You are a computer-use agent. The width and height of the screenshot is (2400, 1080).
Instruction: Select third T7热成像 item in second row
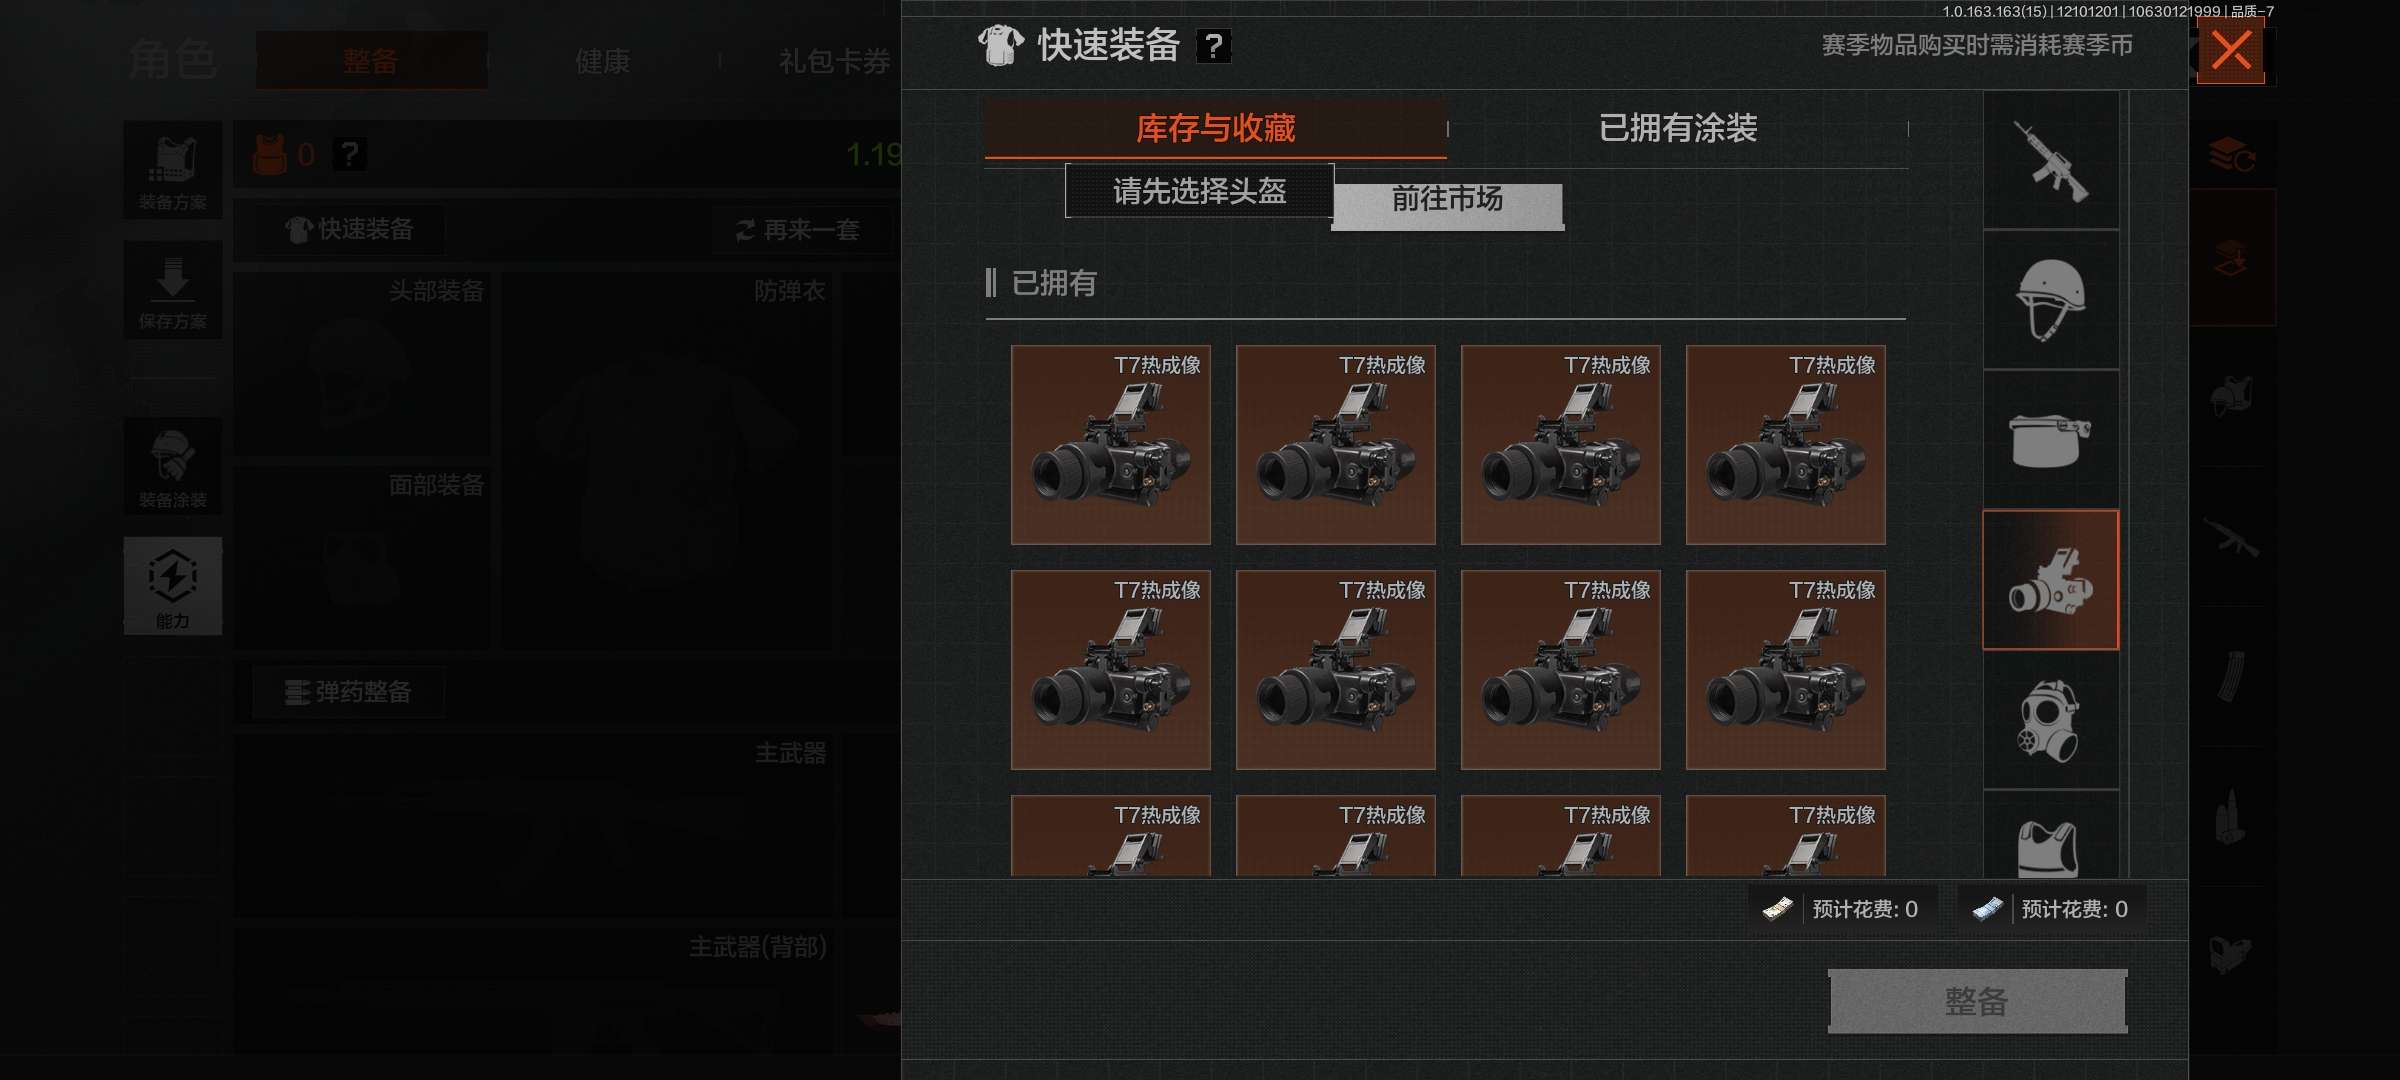(x=1561, y=670)
